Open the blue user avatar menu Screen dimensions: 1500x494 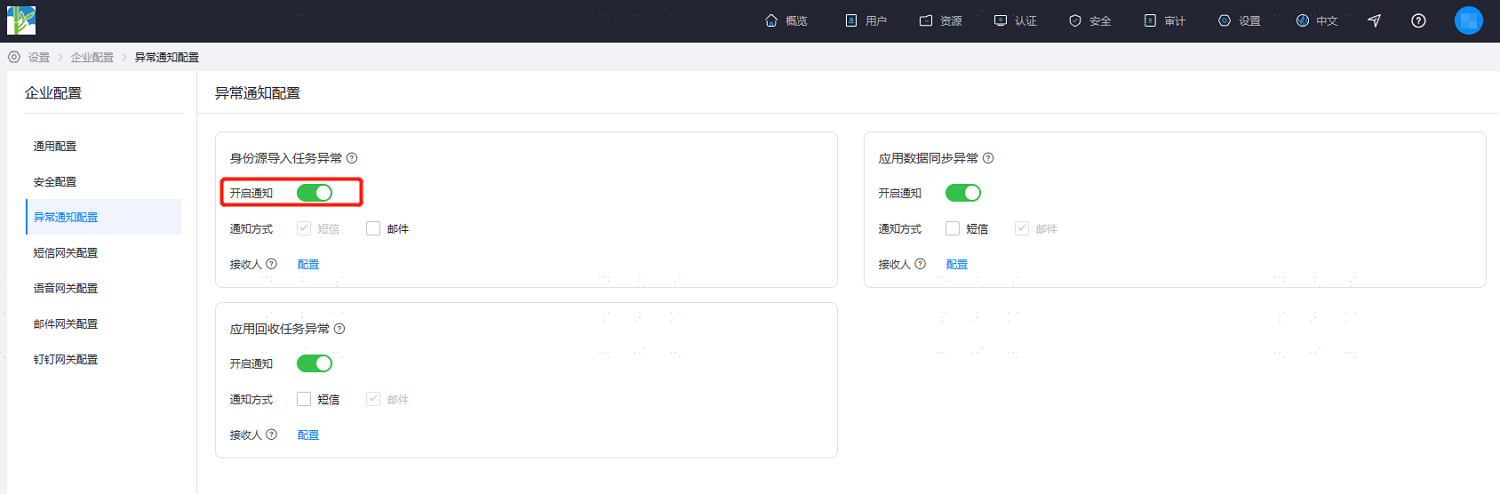tap(1468, 21)
